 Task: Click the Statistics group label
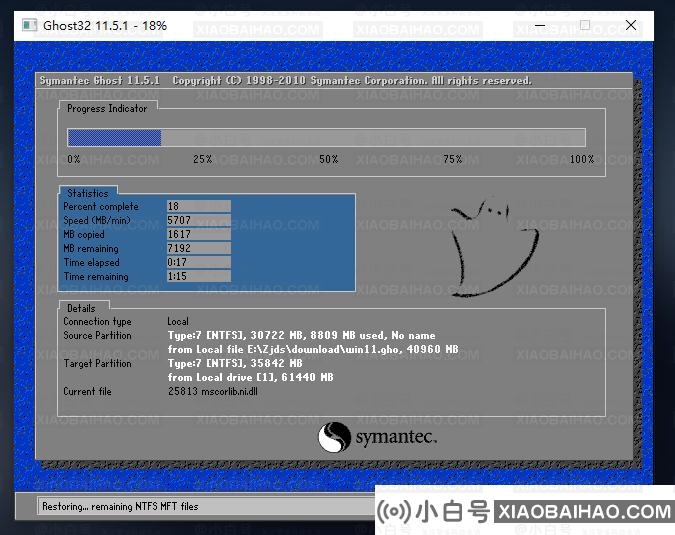[88, 193]
